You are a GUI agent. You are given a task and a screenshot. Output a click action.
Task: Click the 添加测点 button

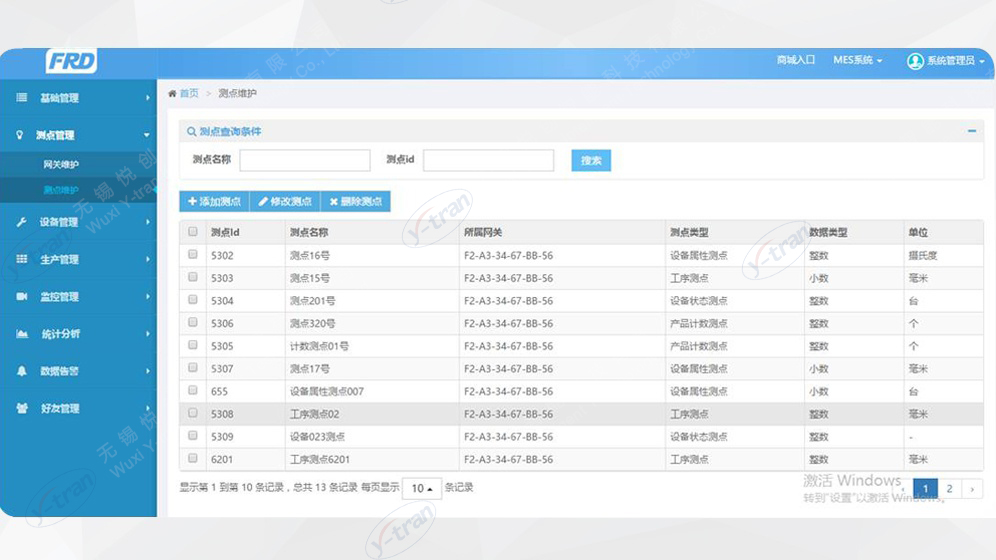click(214, 201)
